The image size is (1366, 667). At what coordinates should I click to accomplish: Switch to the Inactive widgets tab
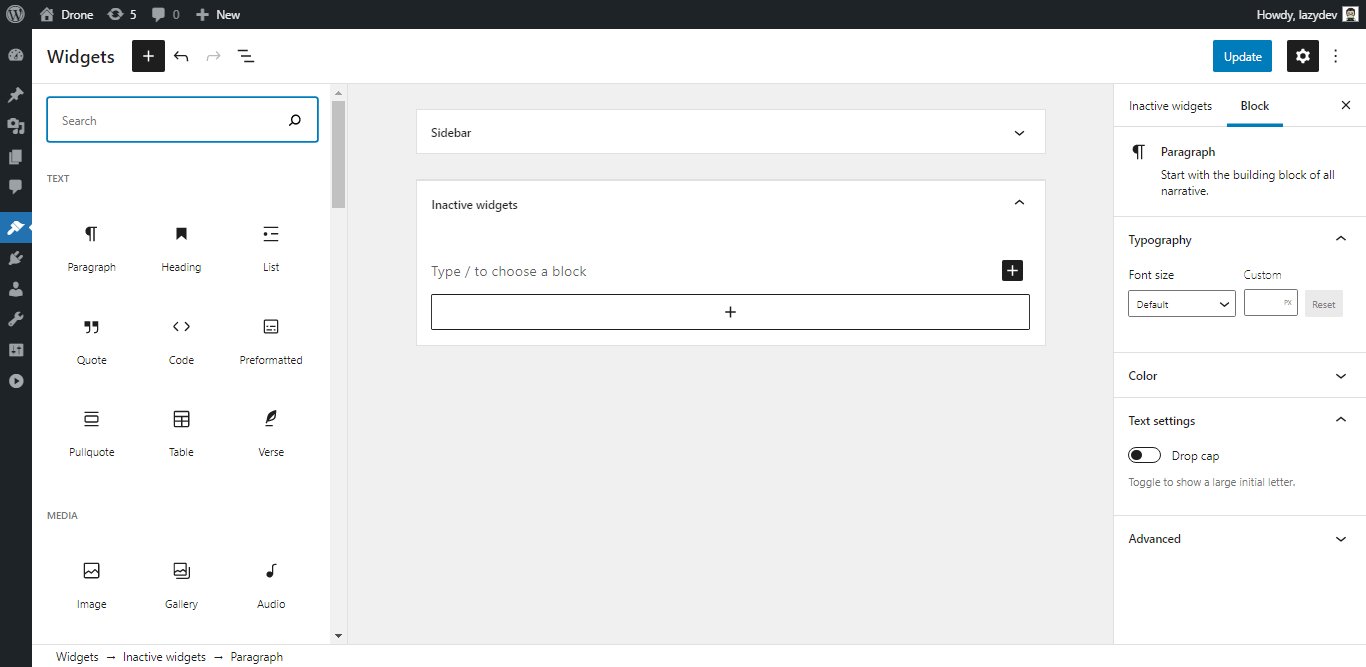click(x=1170, y=105)
